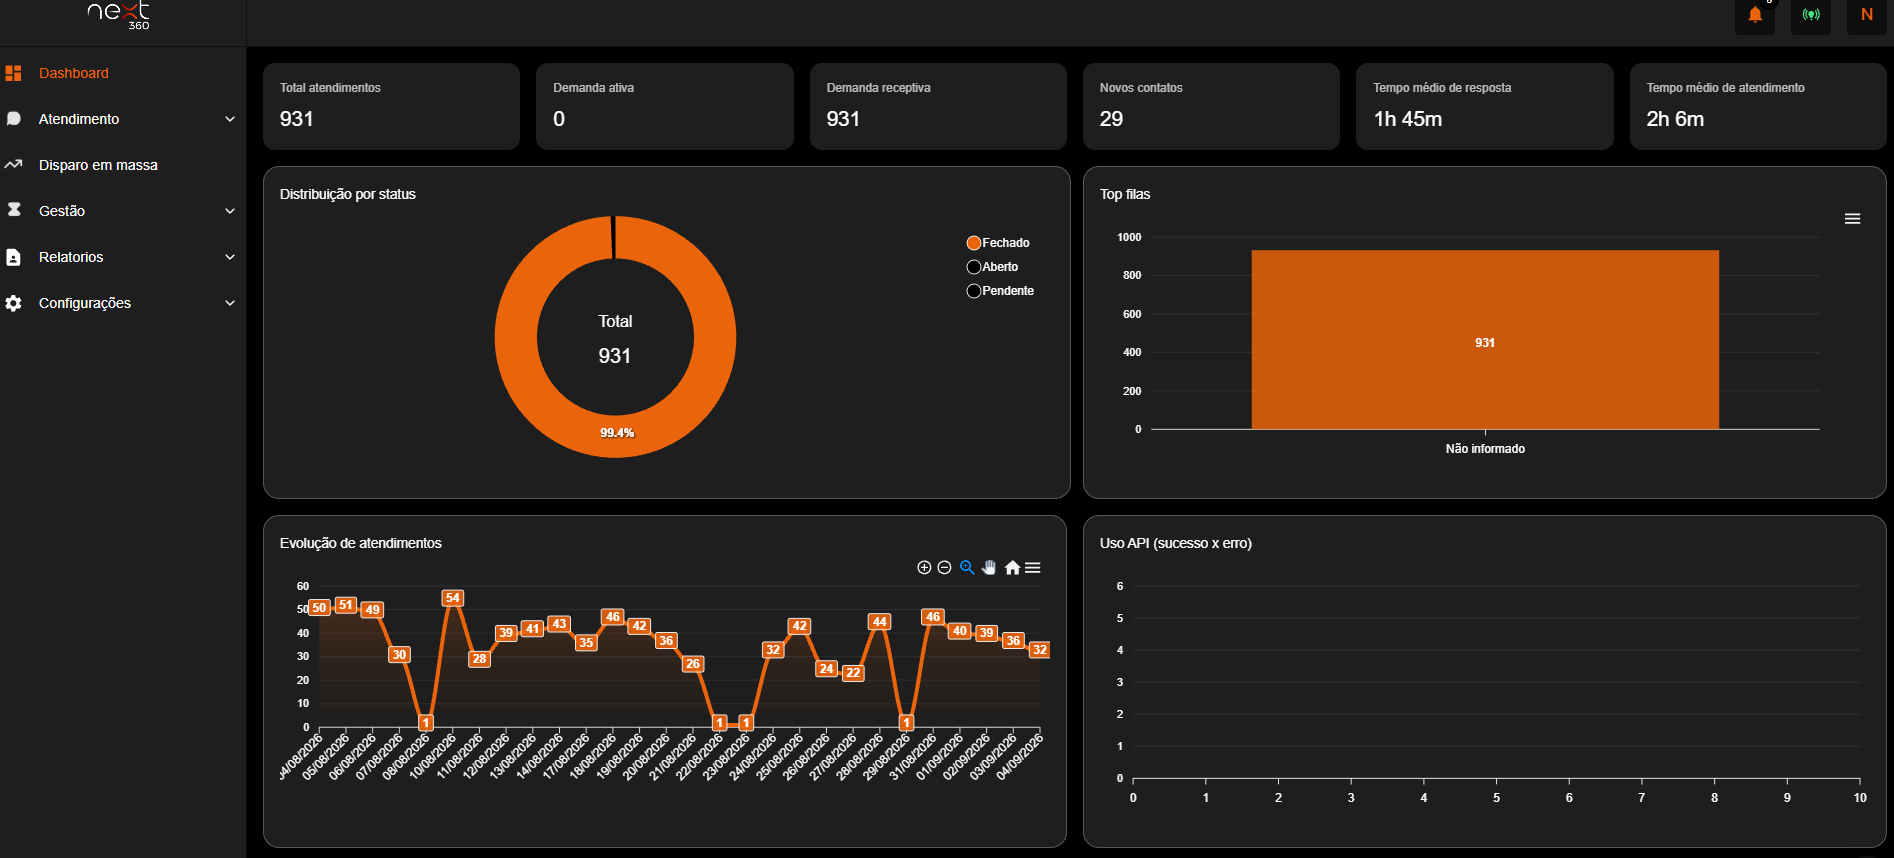Click the Relatorios document icon
The width and height of the screenshot is (1894, 858).
click(14, 257)
